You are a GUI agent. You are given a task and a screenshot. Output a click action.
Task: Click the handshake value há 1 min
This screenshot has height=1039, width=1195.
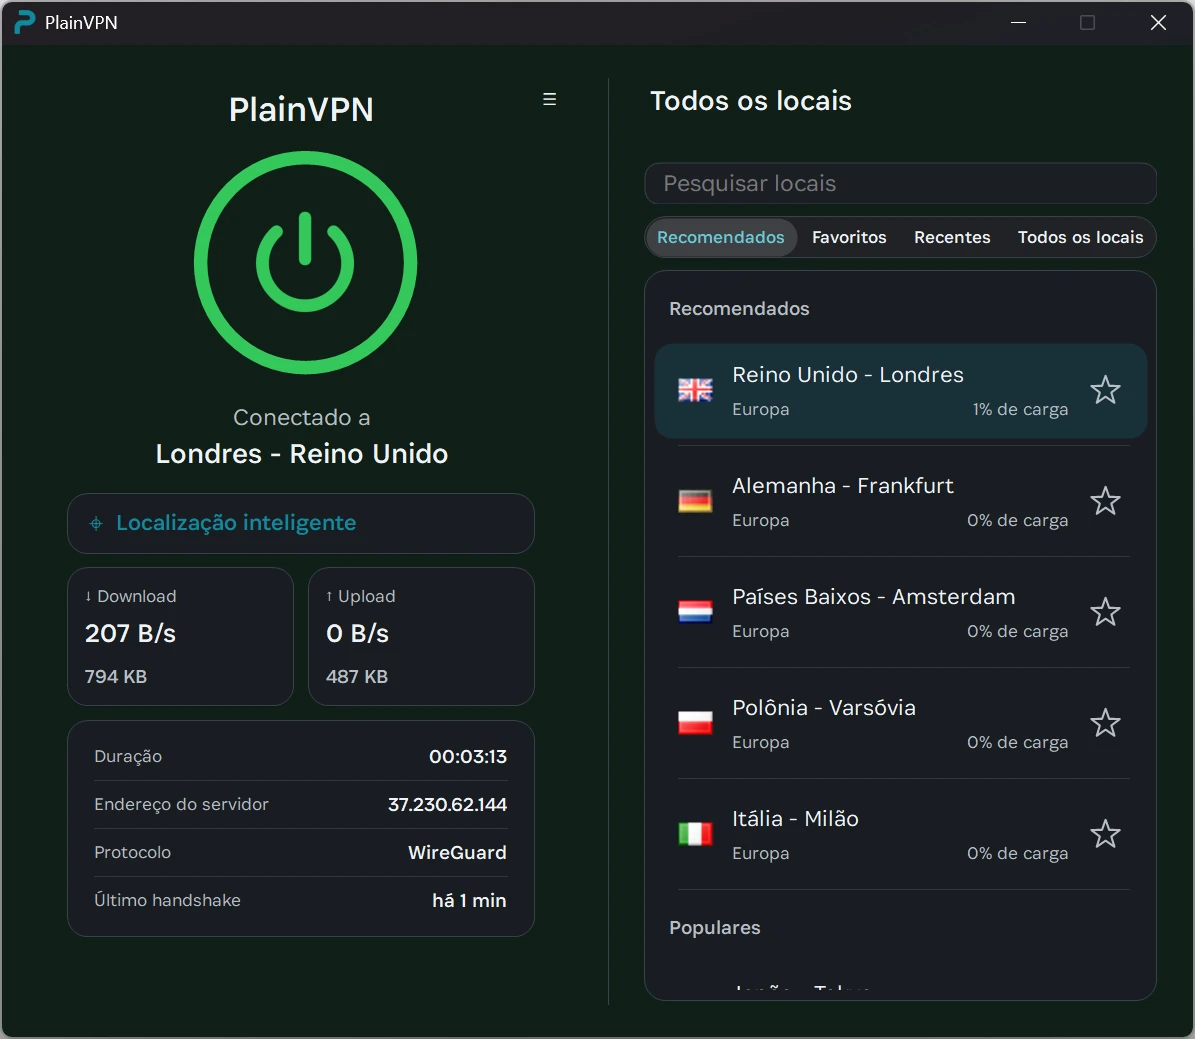(x=469, y=900)
